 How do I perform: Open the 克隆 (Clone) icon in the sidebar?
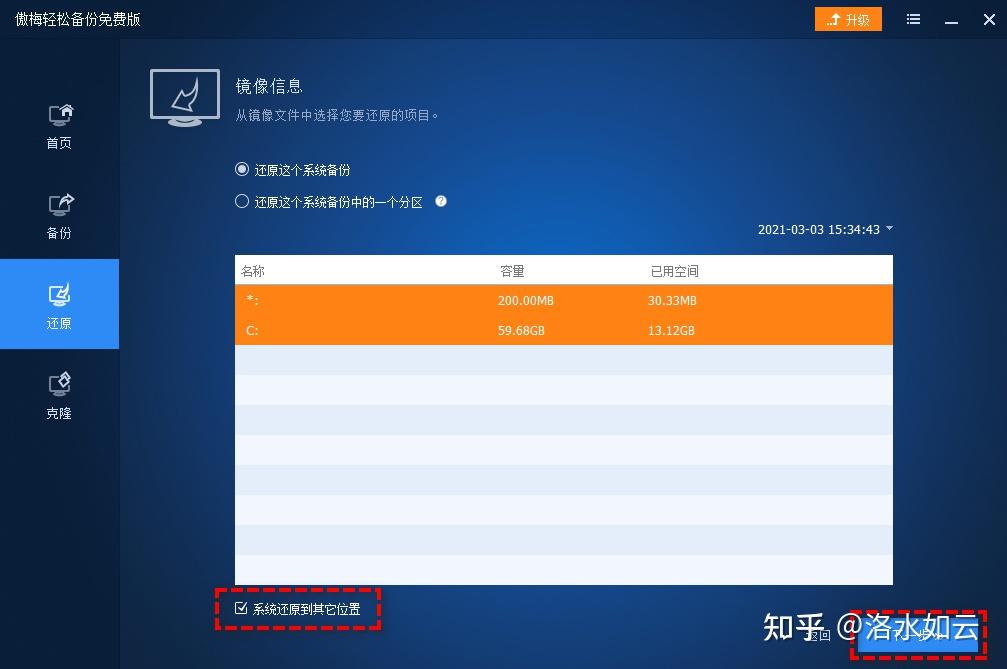pos(59,392)
